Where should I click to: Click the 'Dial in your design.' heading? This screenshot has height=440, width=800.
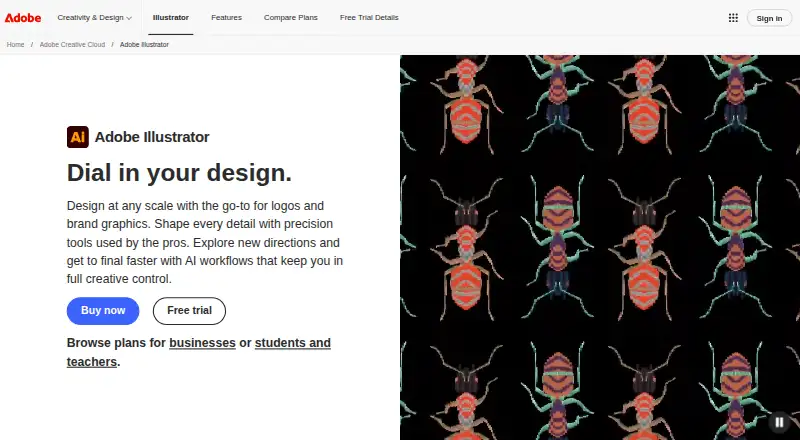180,173
